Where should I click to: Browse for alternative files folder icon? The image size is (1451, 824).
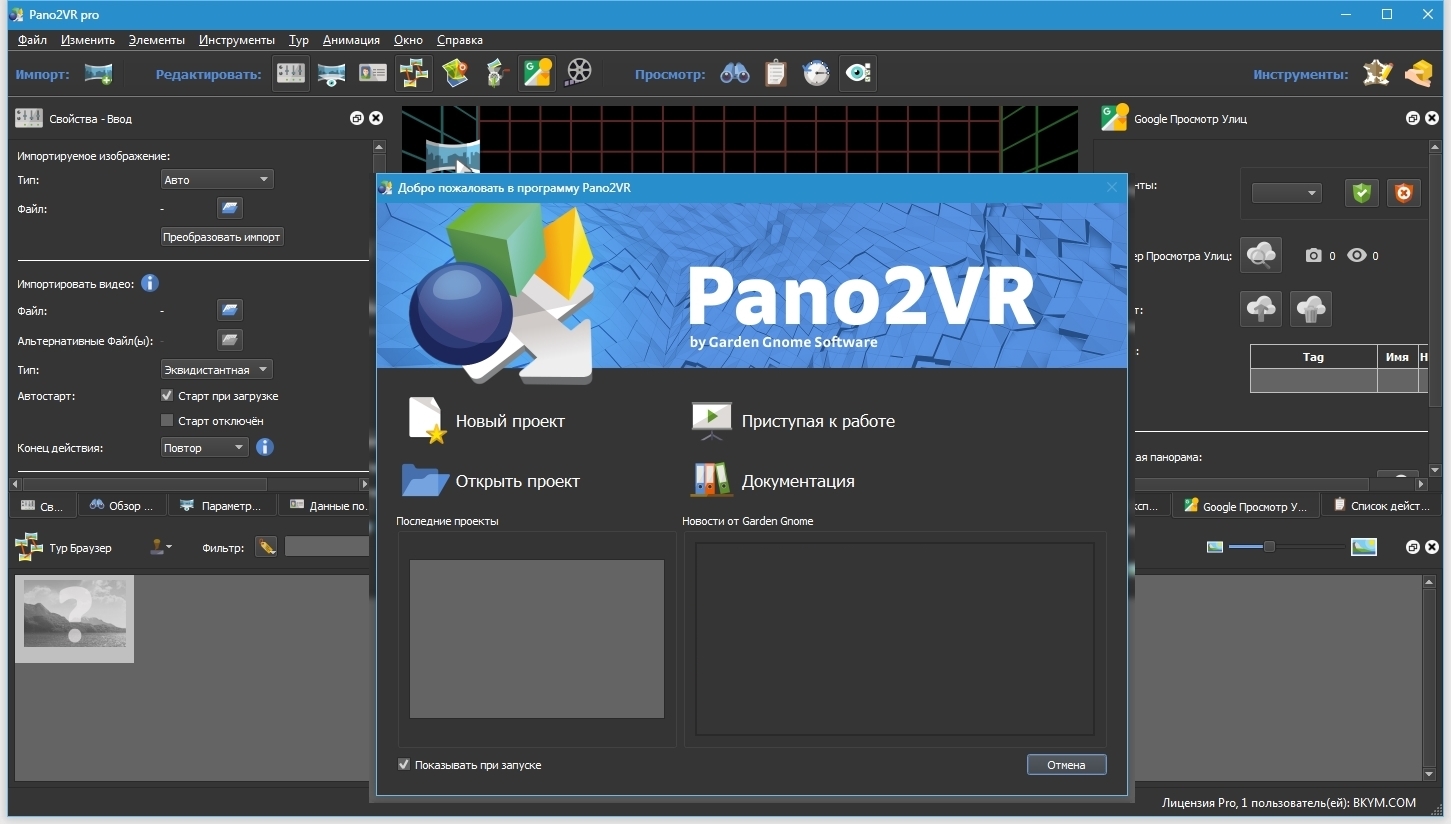click(x=230, y=340)
